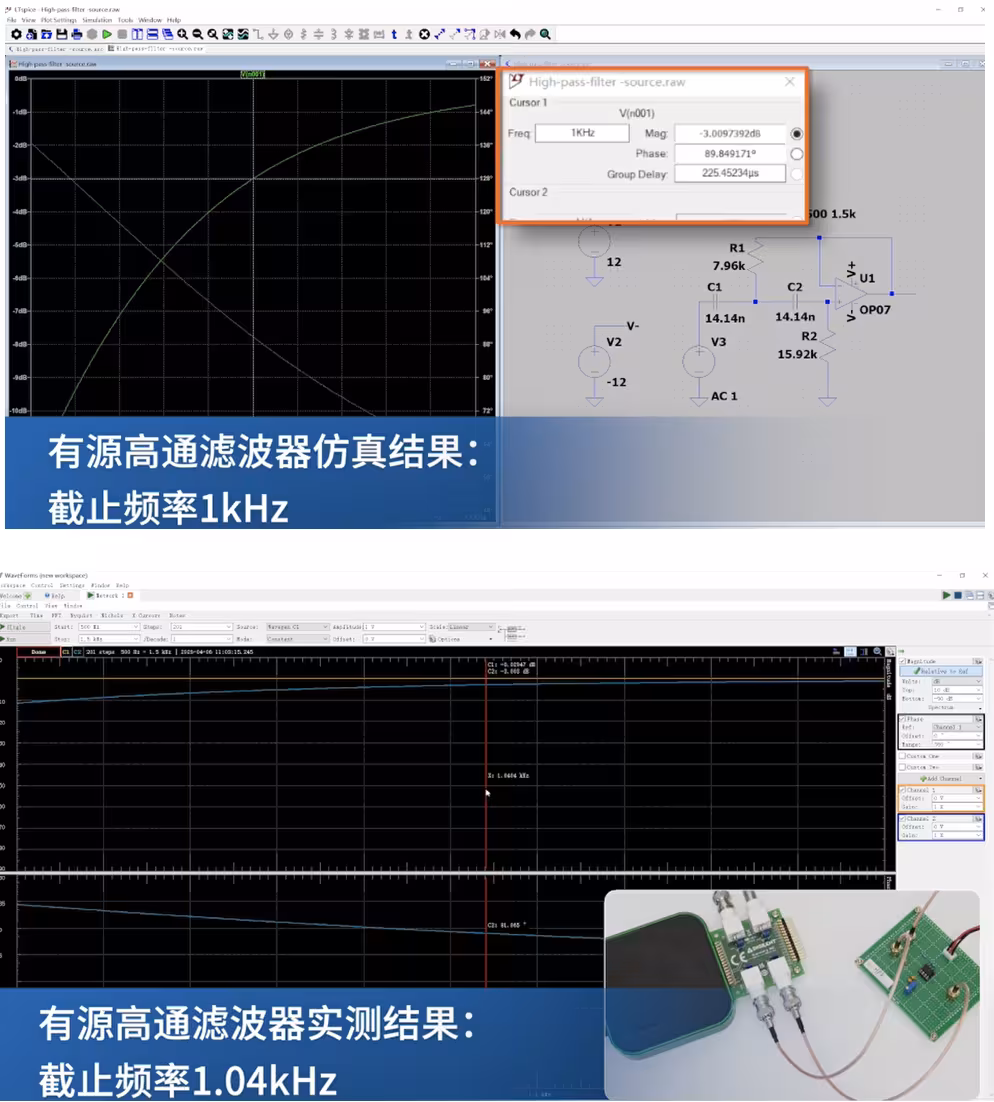Select the inductor component tool in LTspice toolbar
The height and width of the screenshot is (1102, 994).
[x=333, y=34]
